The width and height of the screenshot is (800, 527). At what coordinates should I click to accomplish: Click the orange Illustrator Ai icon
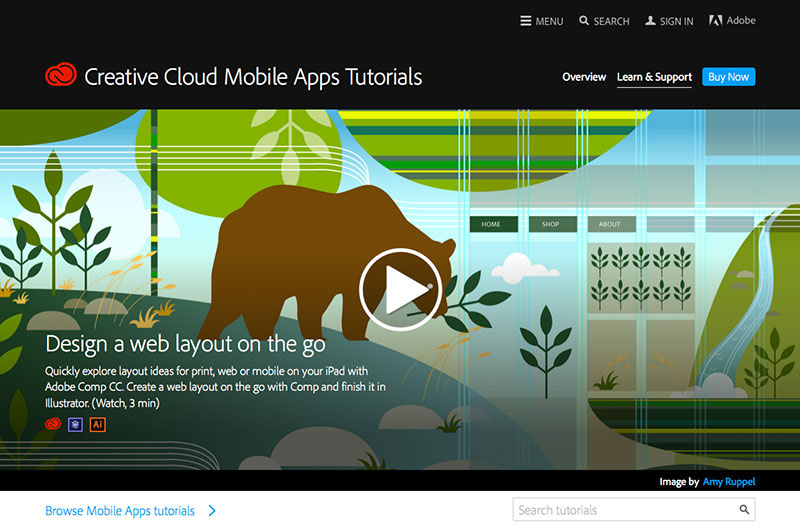[98, 424]
